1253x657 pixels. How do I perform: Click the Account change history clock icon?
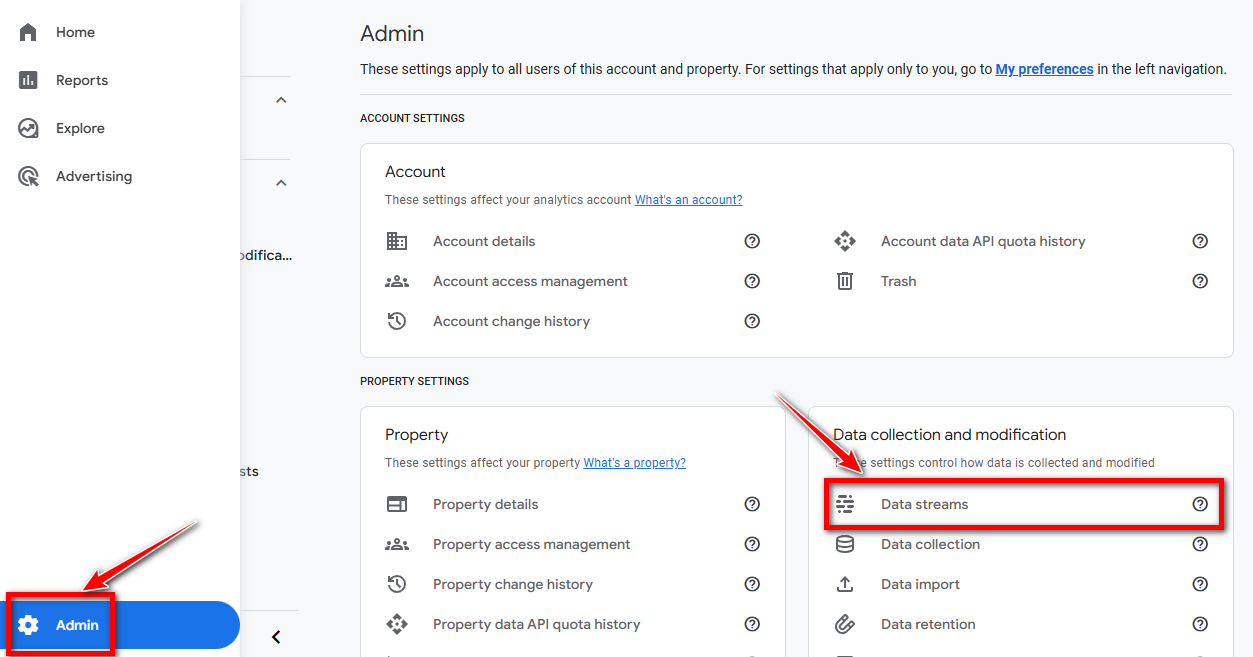(x=397, y=321)
